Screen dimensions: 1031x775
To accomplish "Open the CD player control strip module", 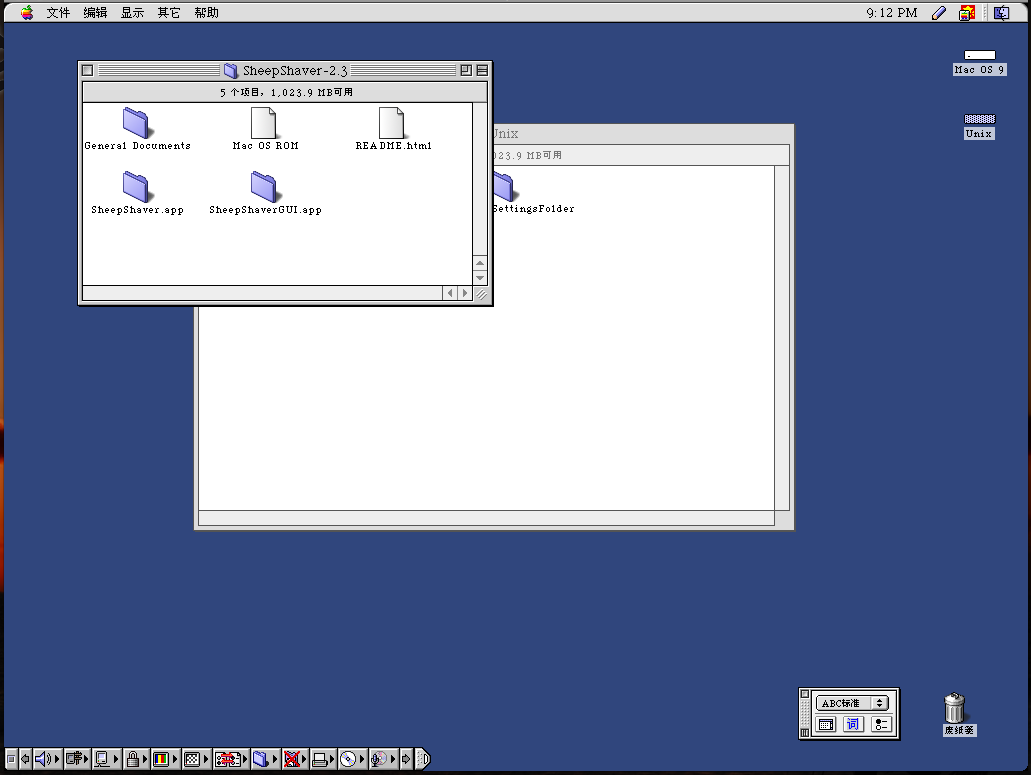I will click(x=352, y=759).
